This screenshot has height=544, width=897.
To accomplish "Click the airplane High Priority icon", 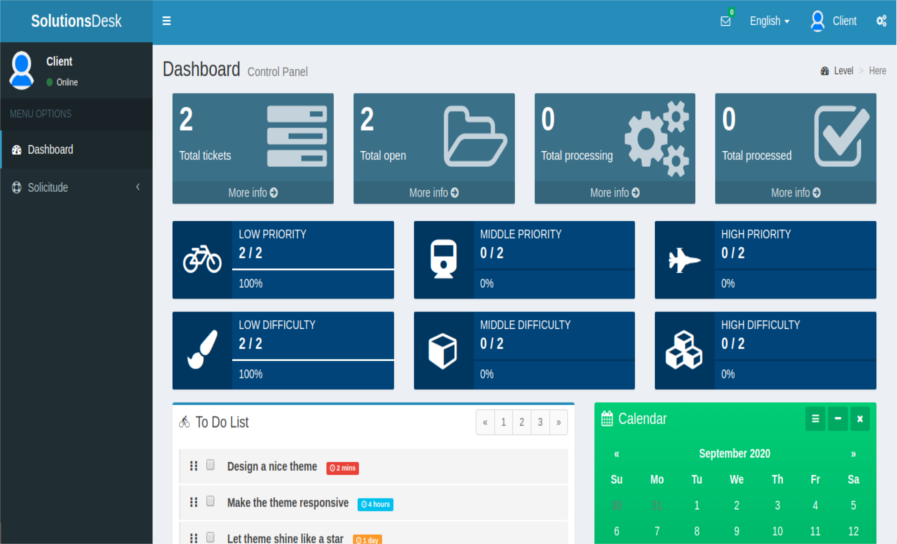I will click(x=685, y=260).
